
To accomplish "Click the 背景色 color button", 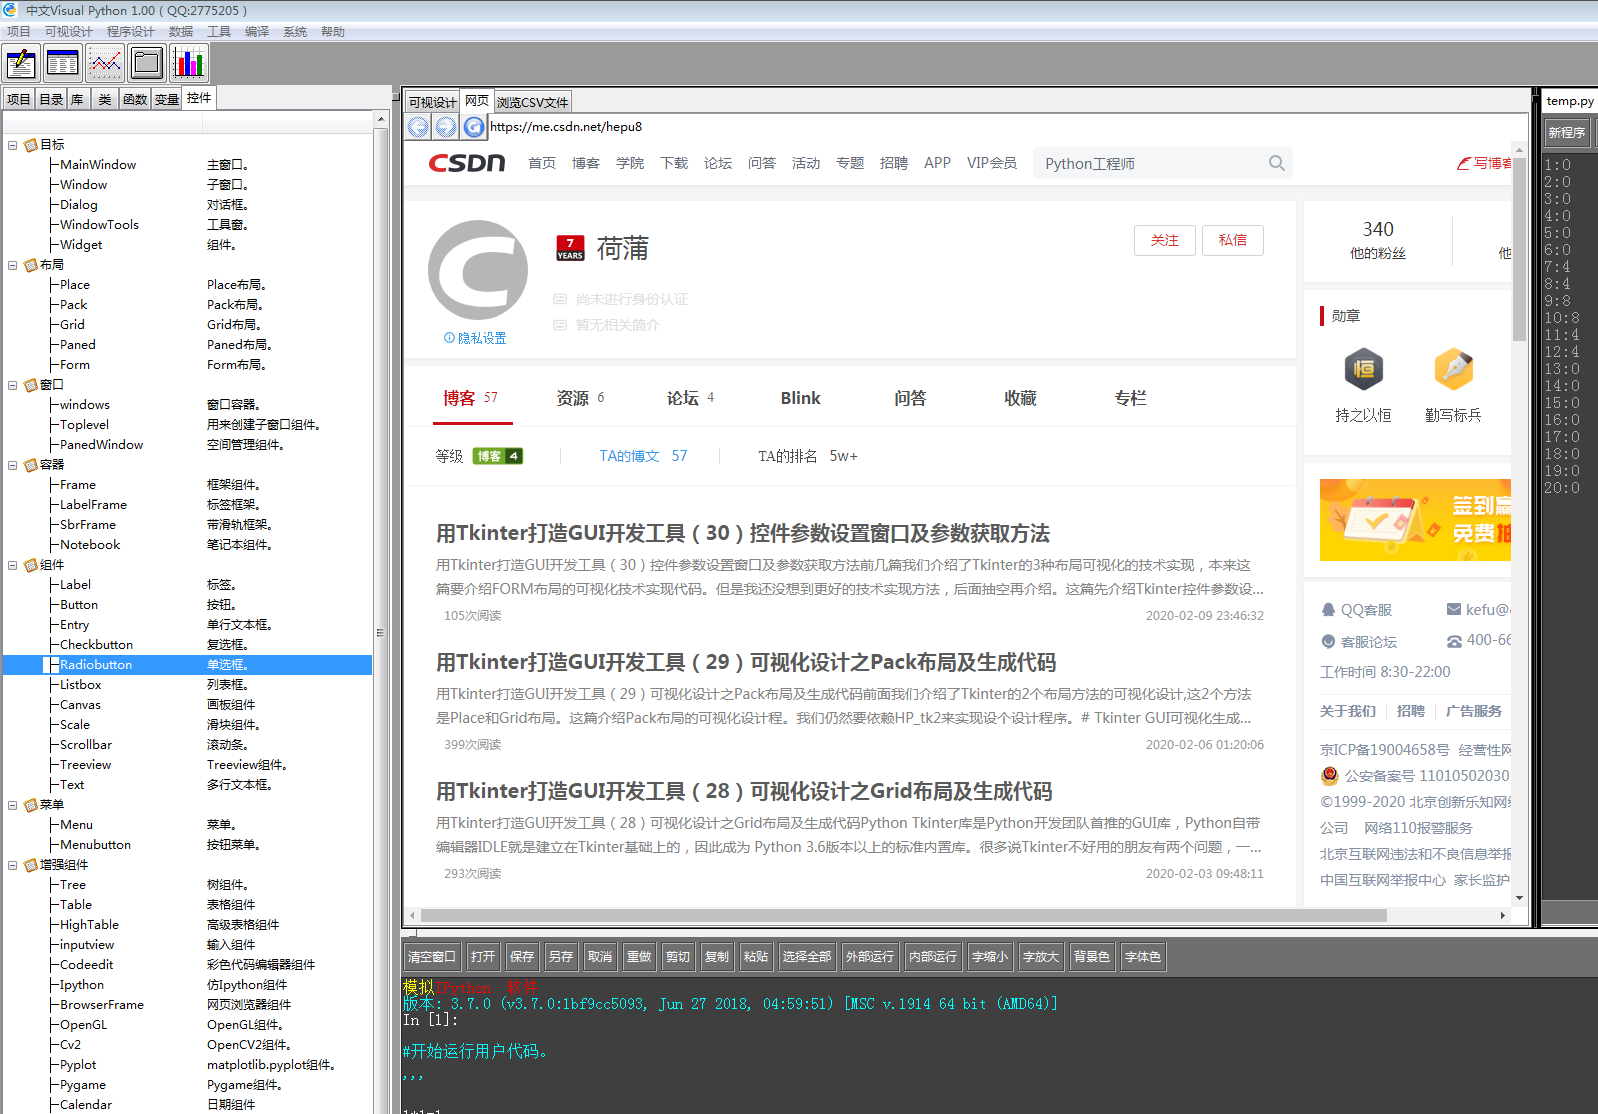I will (x=1092, y=957).
